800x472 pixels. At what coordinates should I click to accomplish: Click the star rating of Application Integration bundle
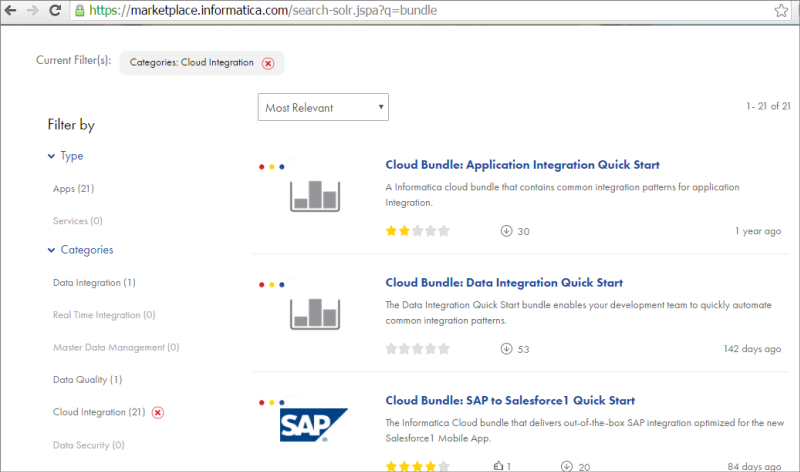click(x=417, y=231)
